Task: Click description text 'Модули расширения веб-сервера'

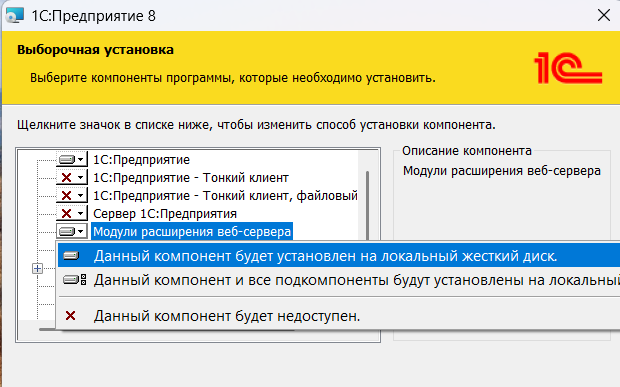Action: pyautogui.click(x=502, y=171)
